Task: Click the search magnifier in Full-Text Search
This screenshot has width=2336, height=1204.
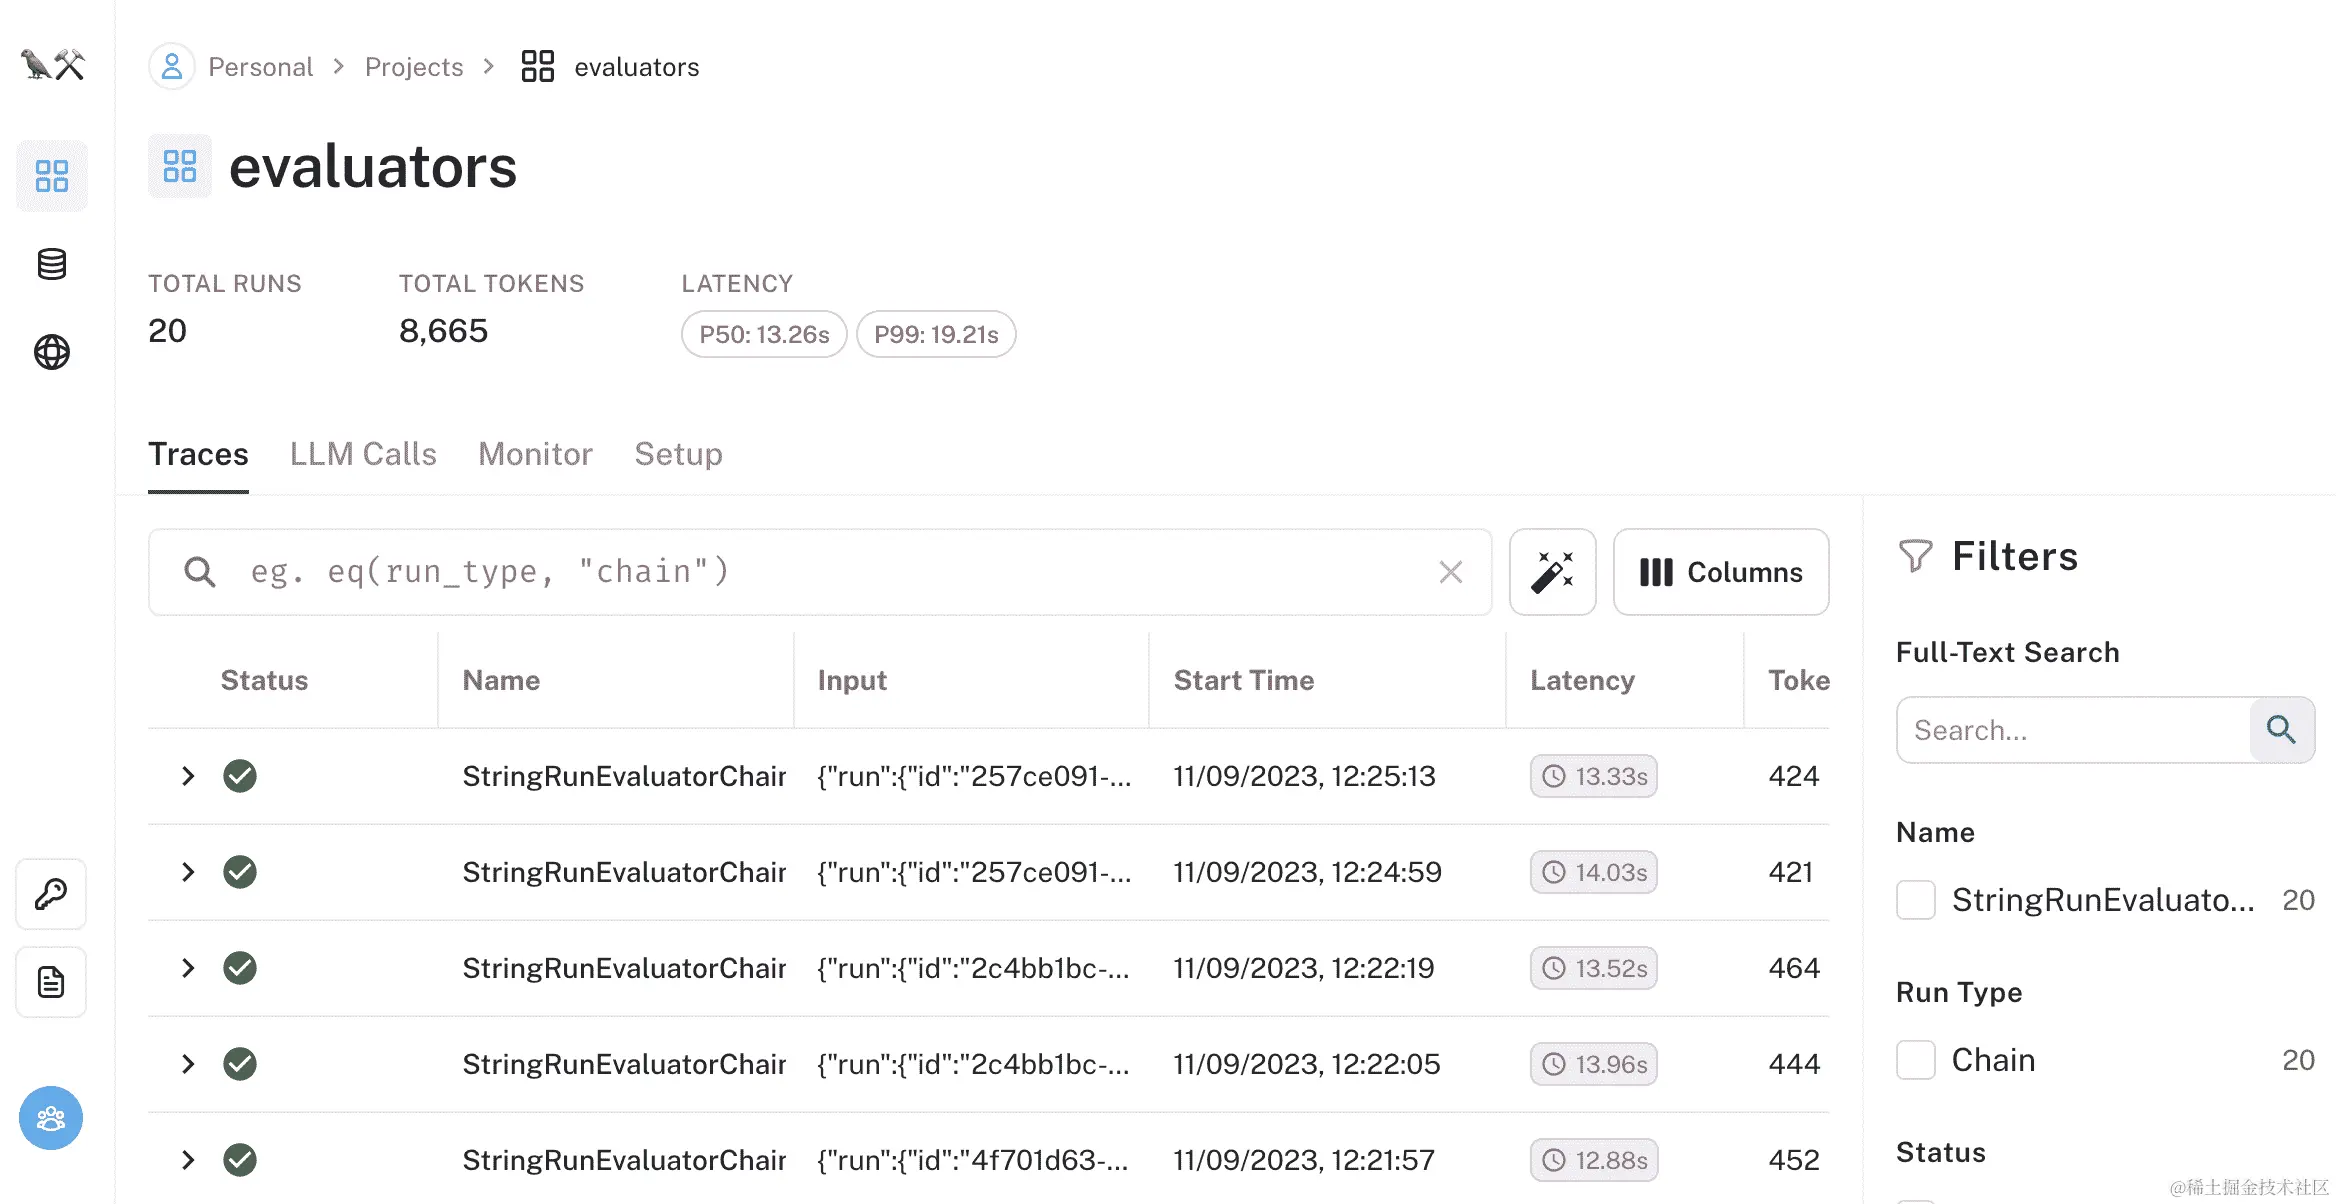Action: pos(2281,730)
